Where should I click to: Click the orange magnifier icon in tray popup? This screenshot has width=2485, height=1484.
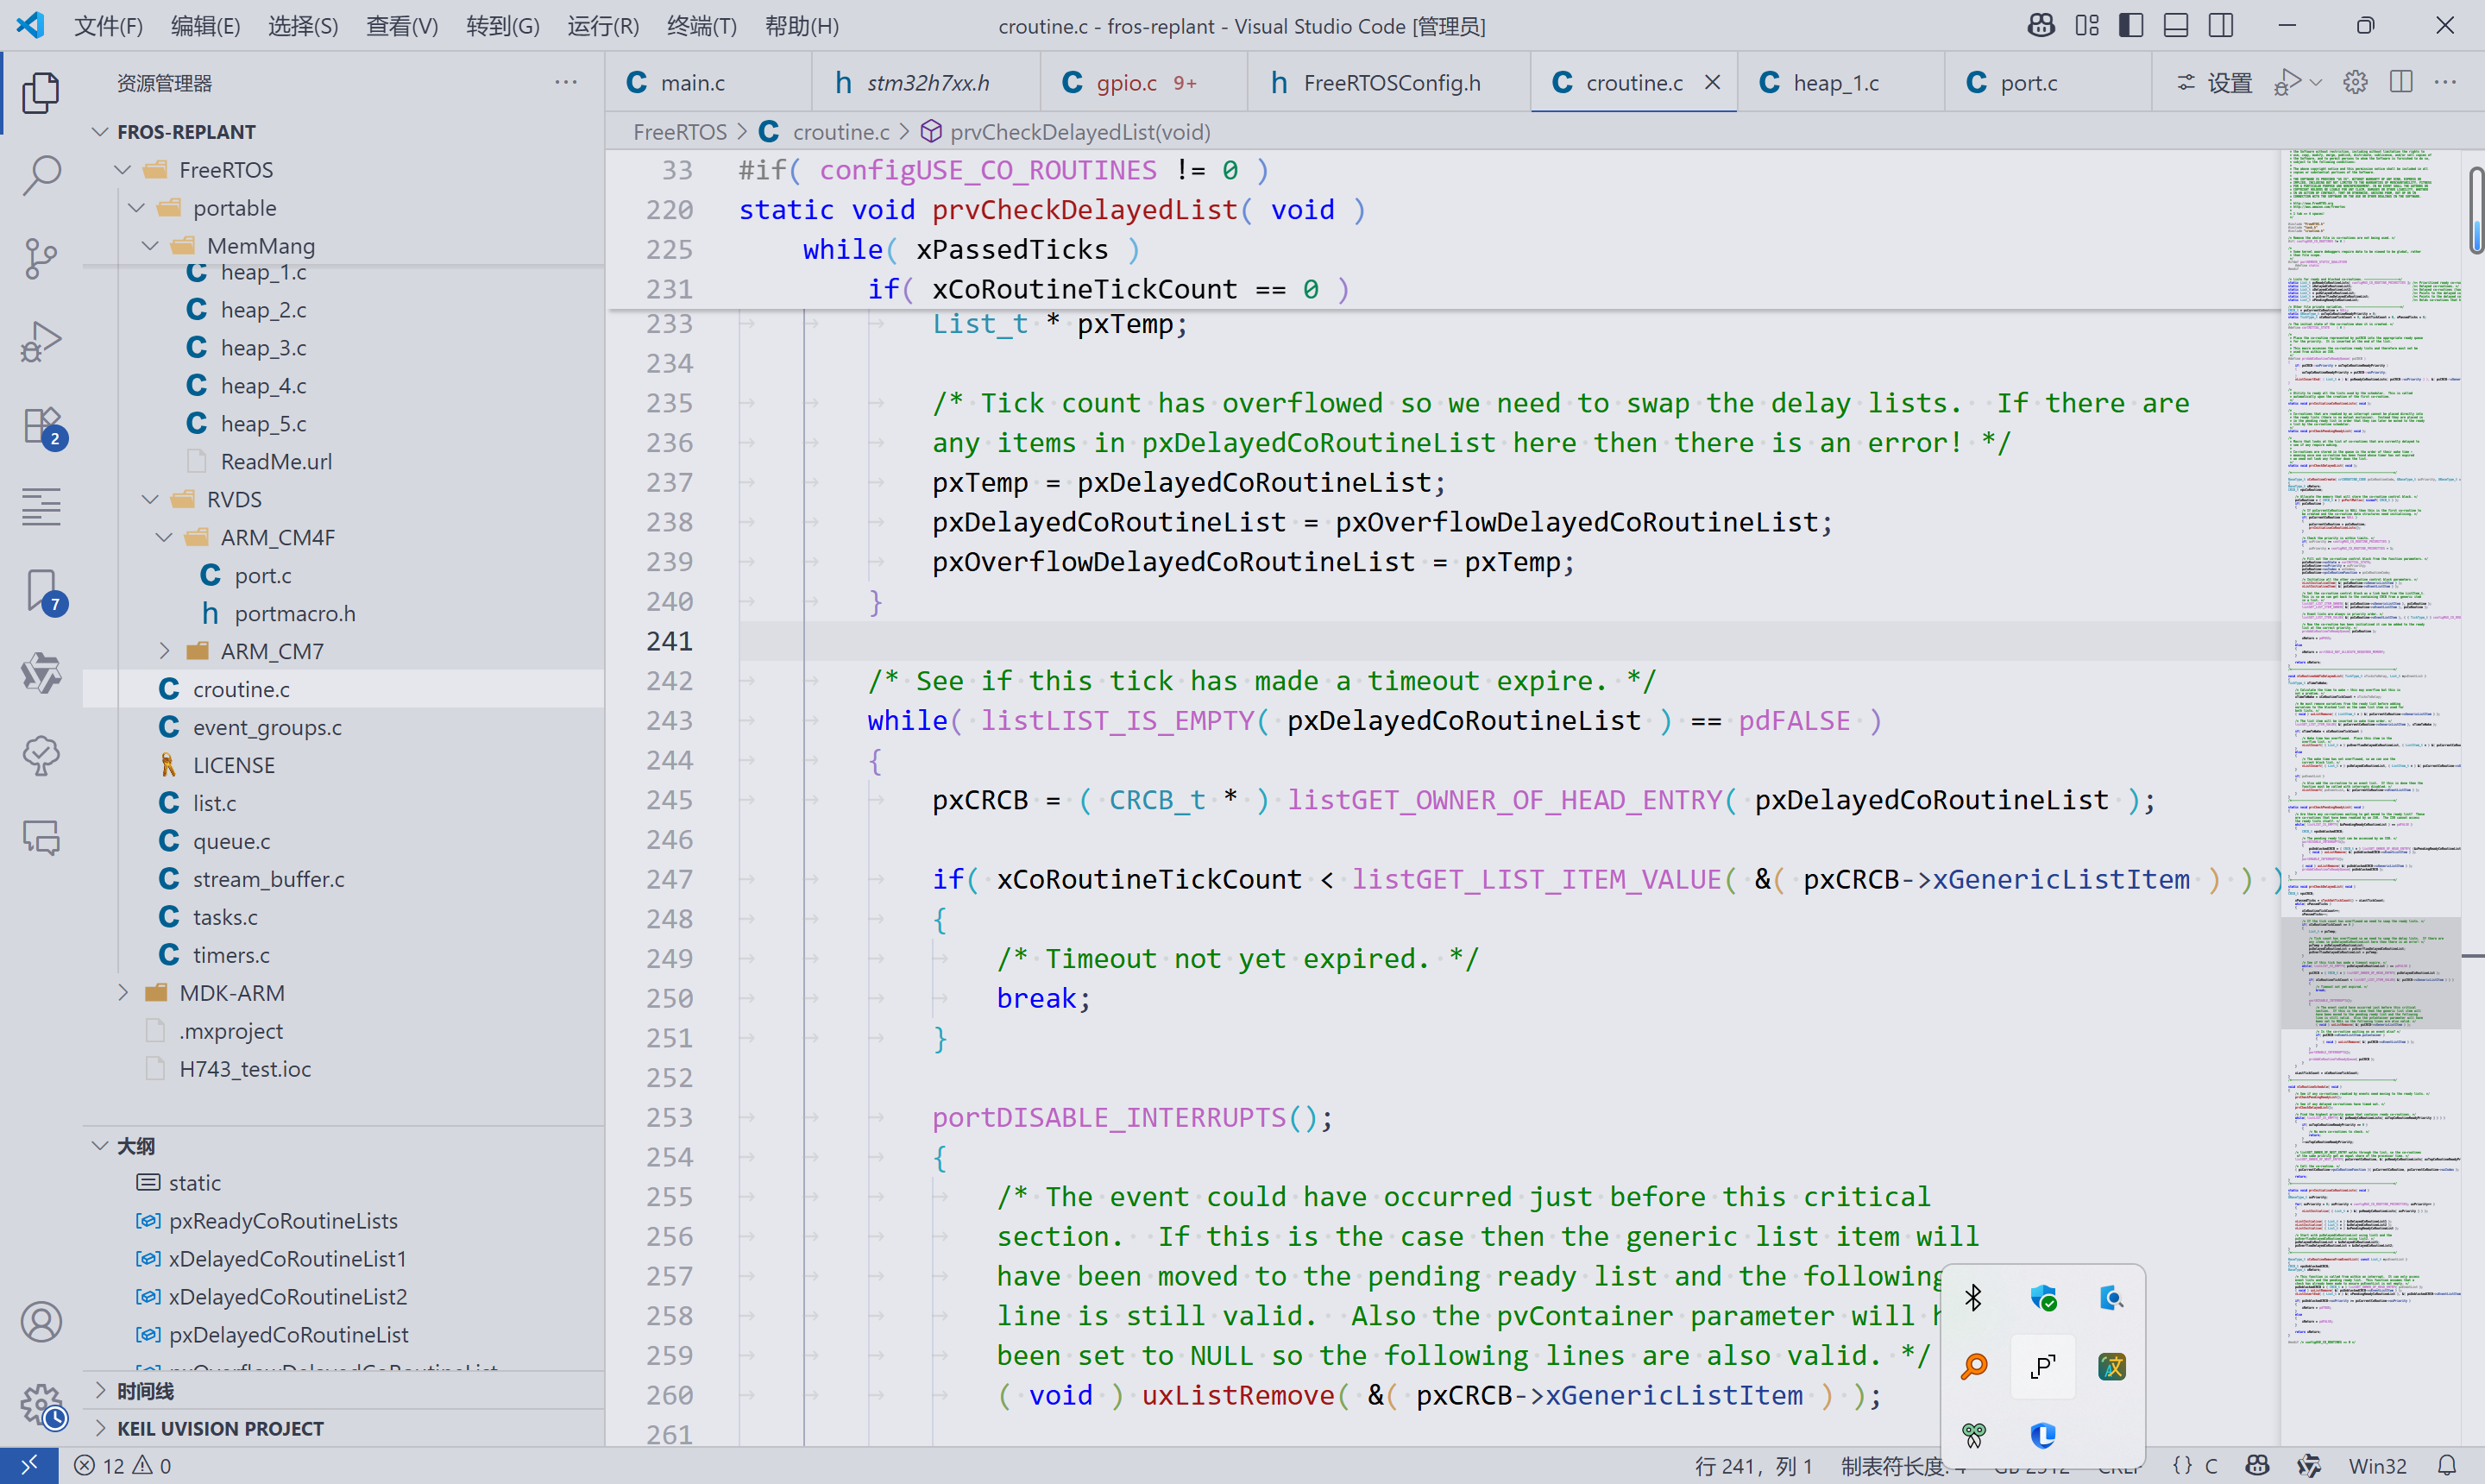click(x=1973, y=1366)
